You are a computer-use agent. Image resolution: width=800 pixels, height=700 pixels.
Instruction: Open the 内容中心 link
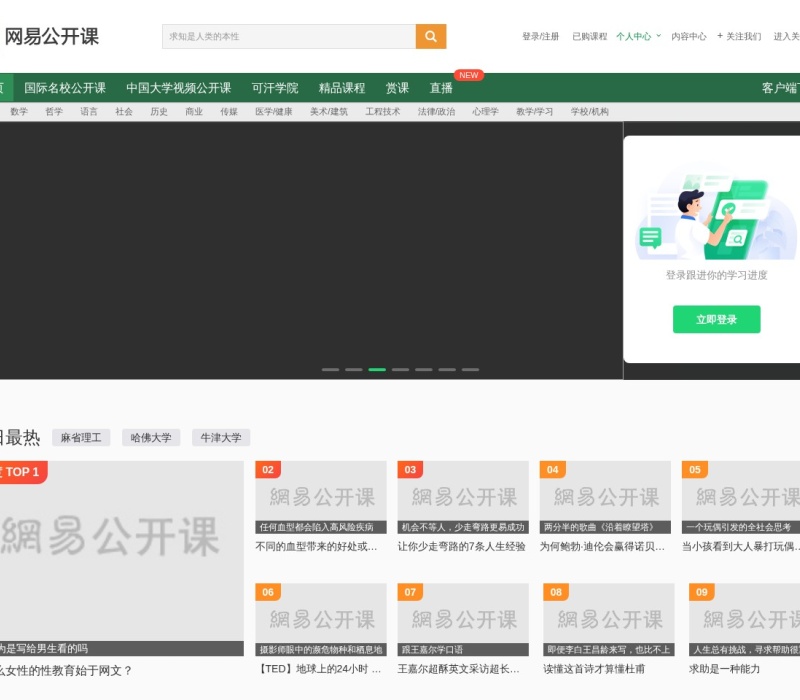[x=689, y=36]
